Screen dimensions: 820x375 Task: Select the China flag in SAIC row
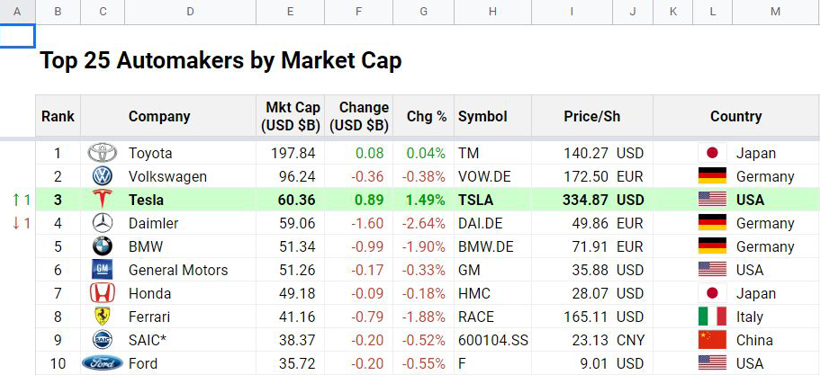[712, 340]
